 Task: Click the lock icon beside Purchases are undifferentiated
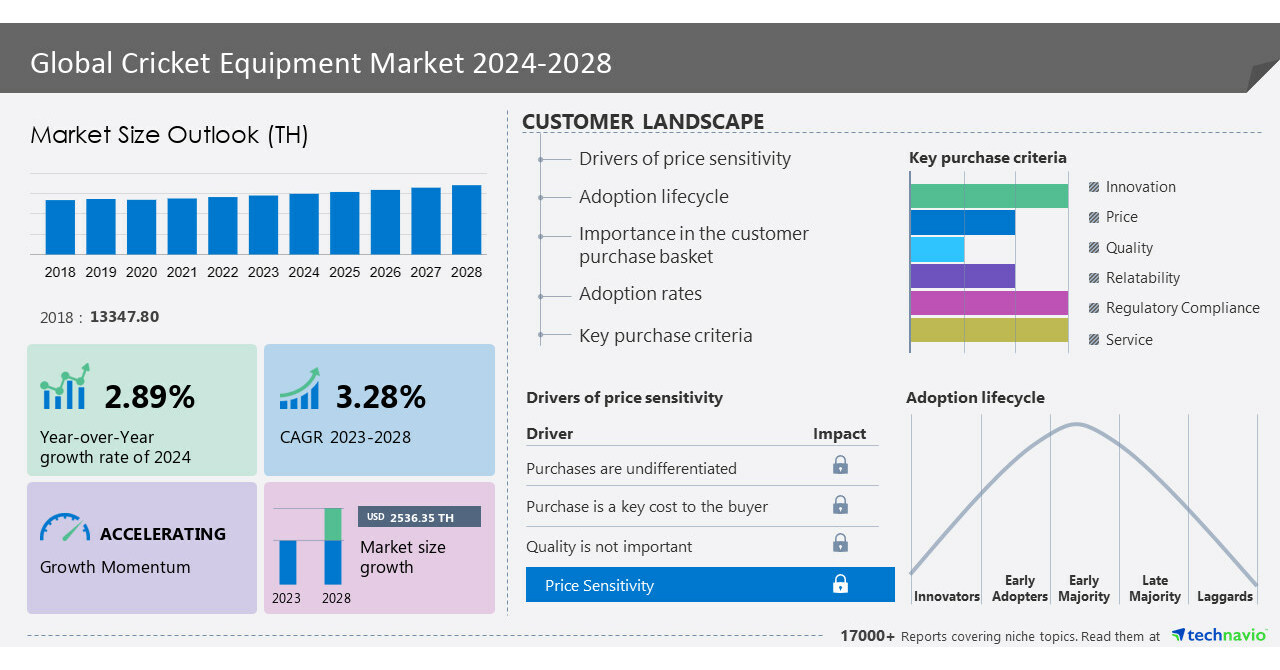[x=840, y=465]
